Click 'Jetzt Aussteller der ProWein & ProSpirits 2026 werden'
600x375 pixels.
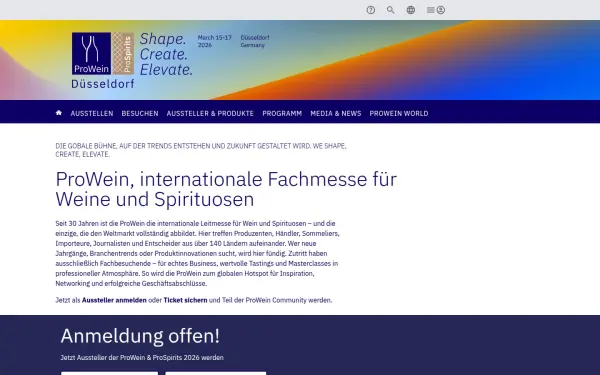[x=142, y=358]
